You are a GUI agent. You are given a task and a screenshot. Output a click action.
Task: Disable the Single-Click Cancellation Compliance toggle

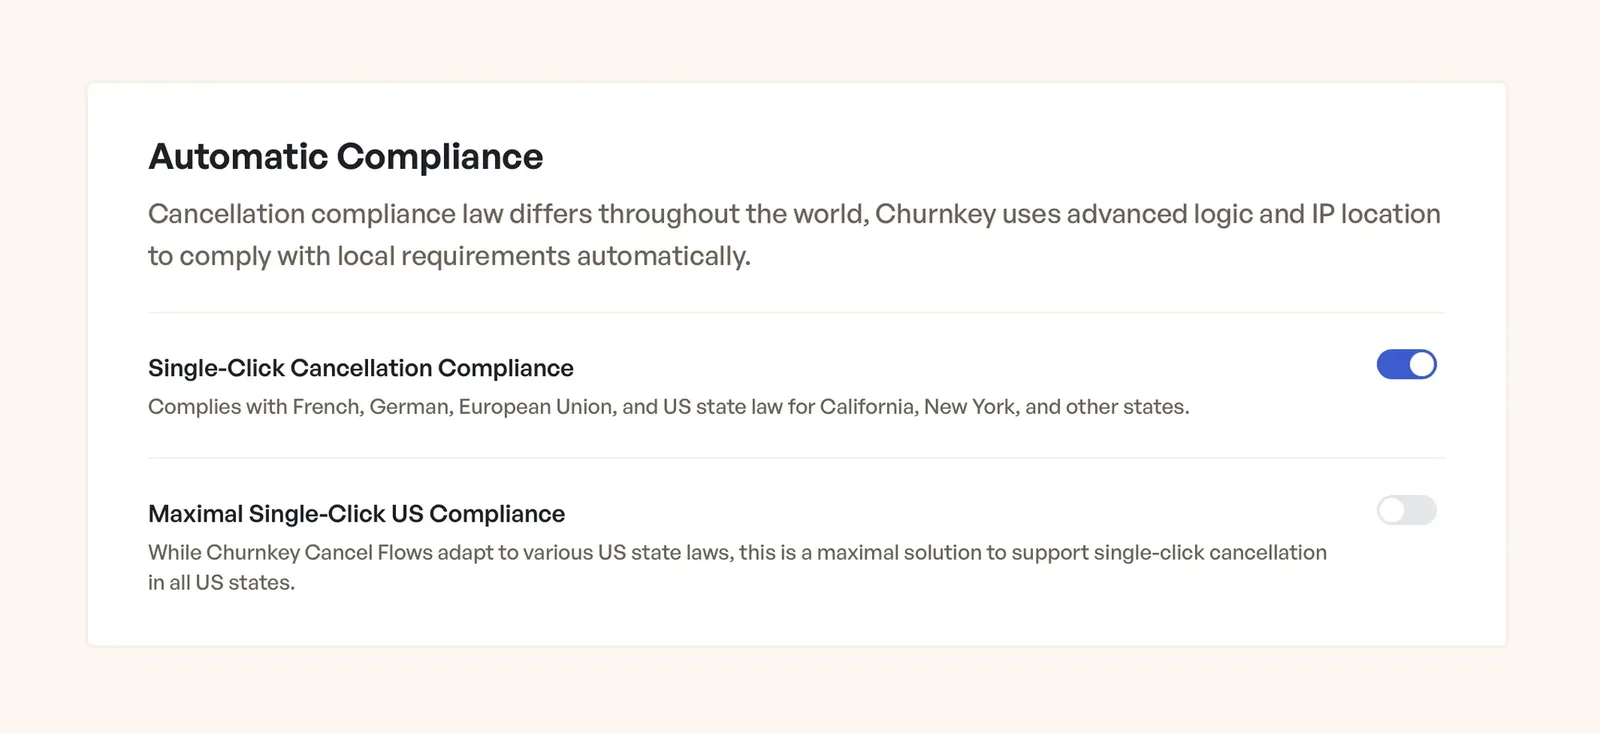pos(1406,365)
